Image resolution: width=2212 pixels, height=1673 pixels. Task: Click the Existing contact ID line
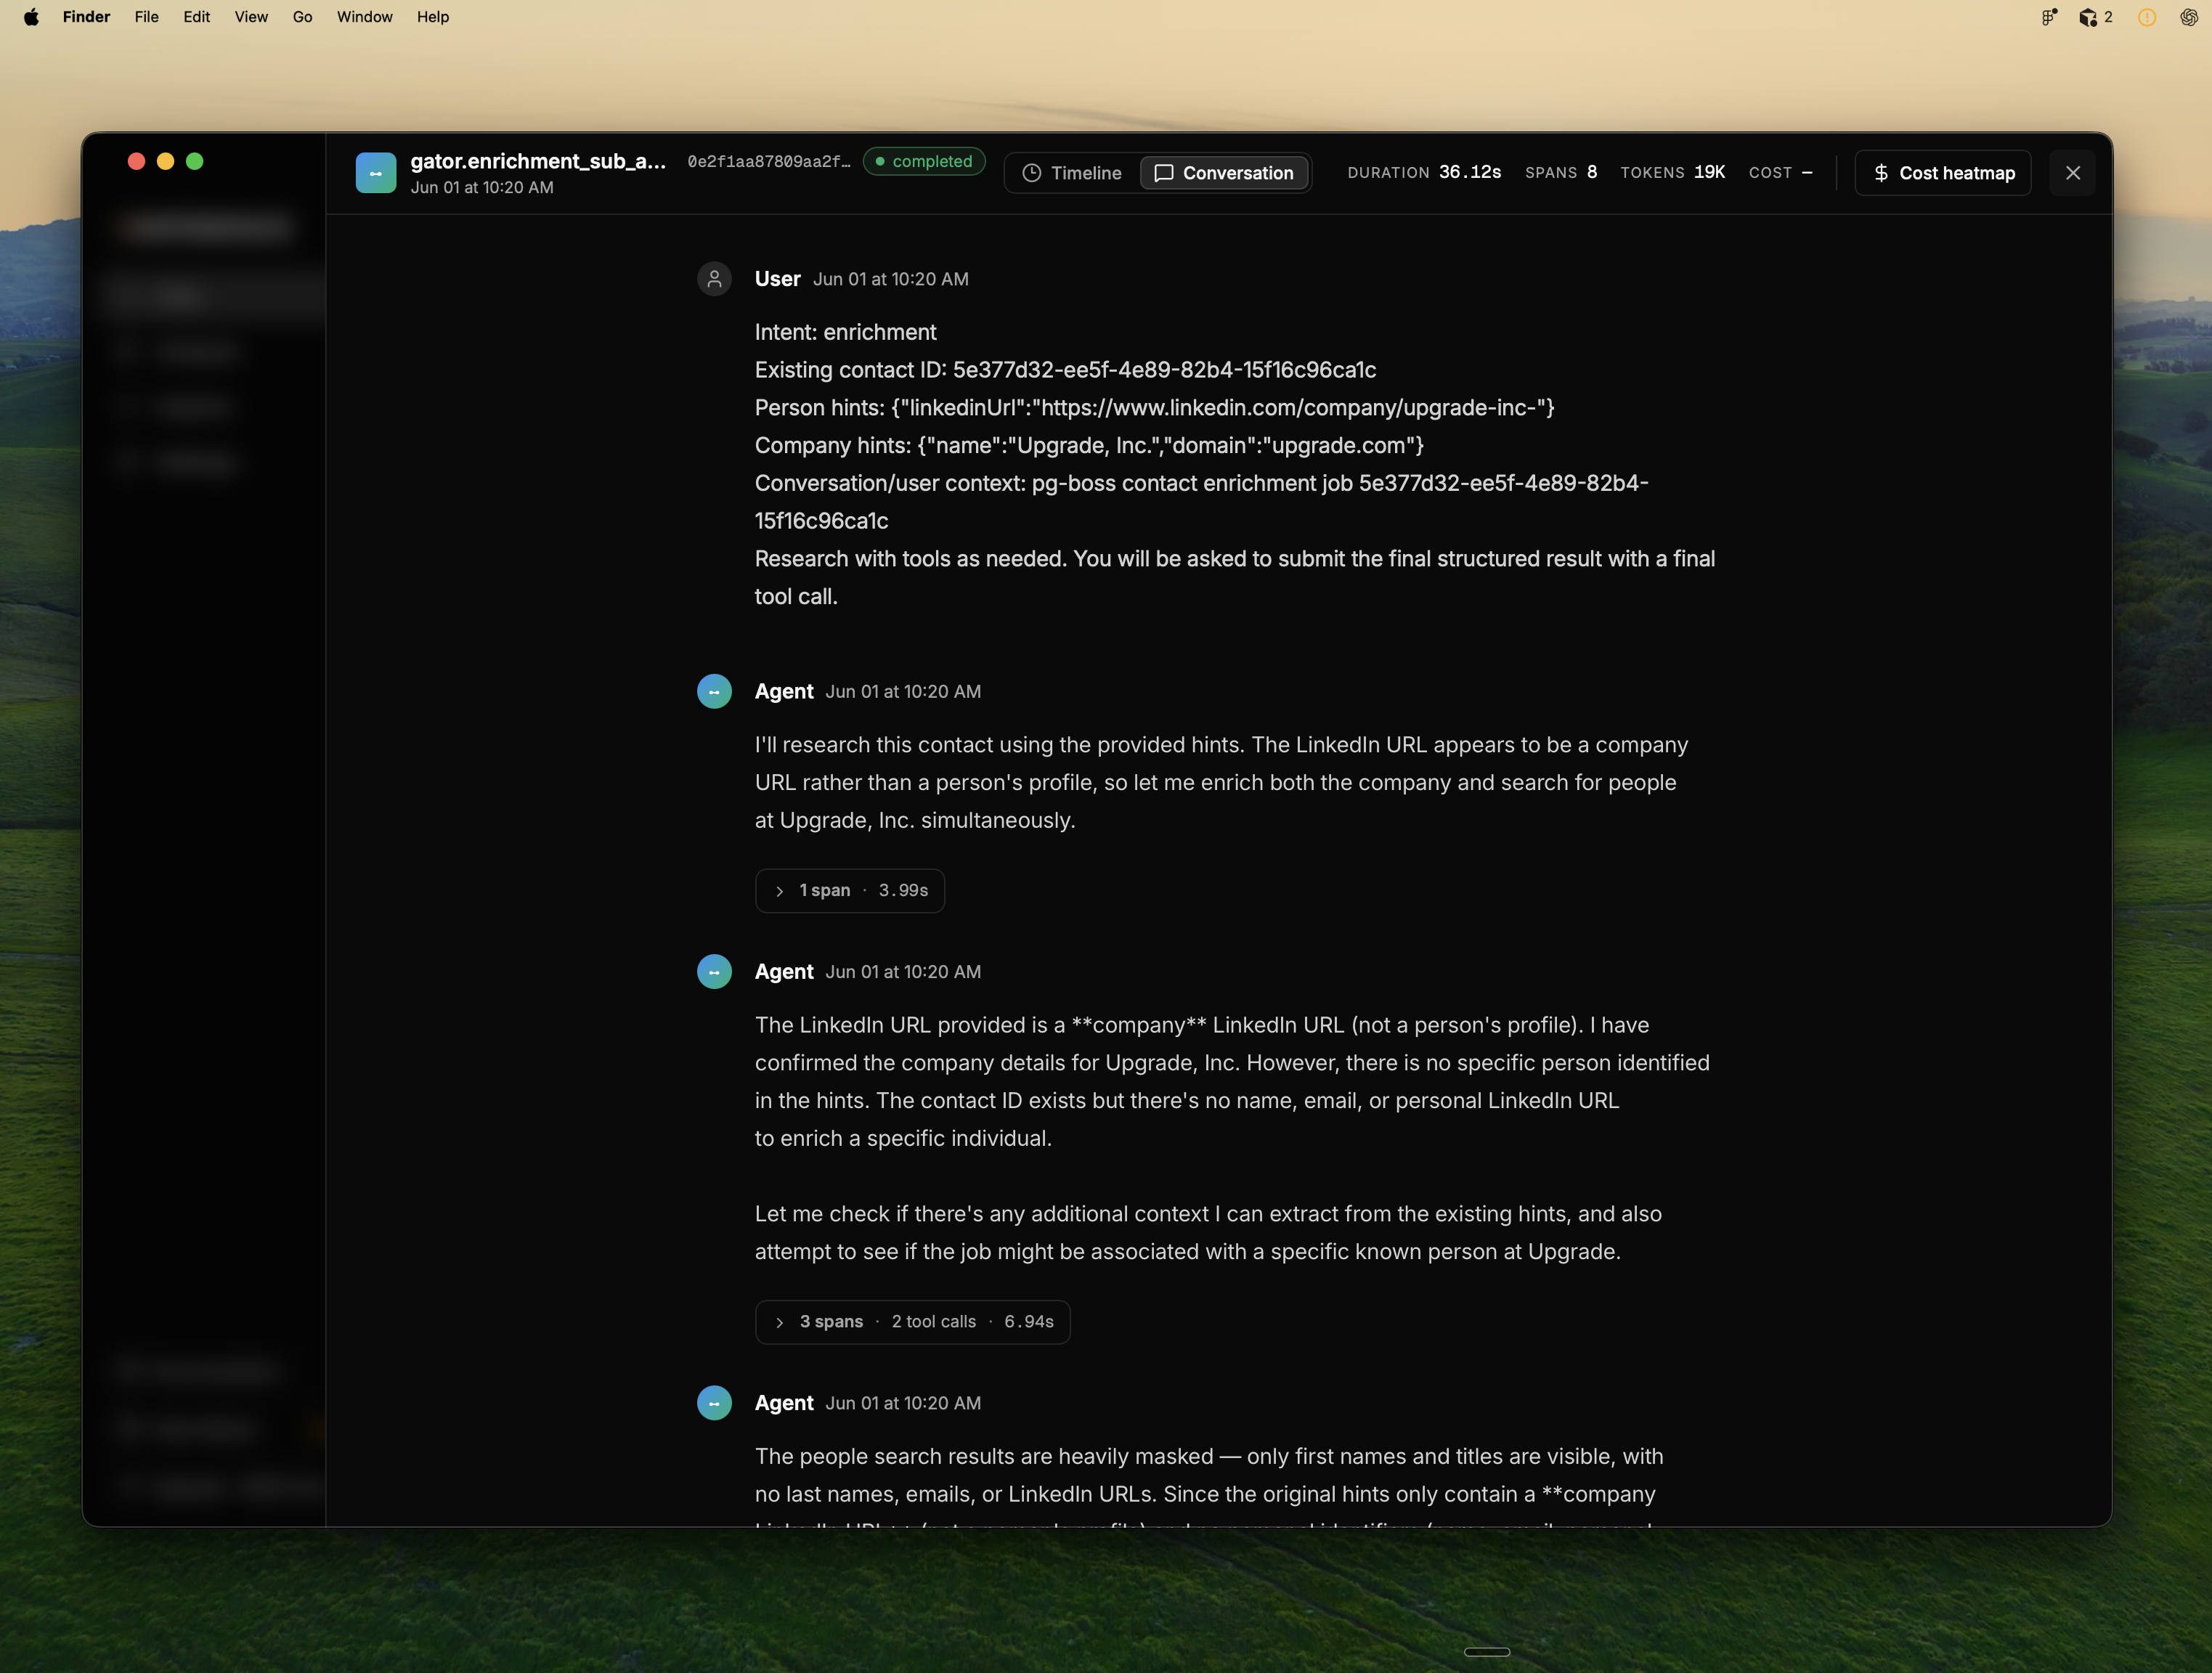click(1065, 370)
